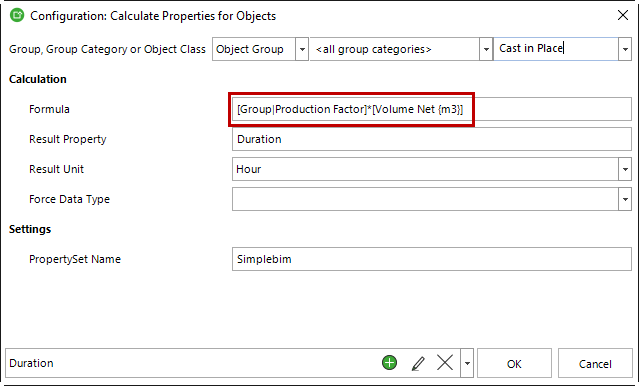Confirm with the OK button

click(x=514, y=363)
